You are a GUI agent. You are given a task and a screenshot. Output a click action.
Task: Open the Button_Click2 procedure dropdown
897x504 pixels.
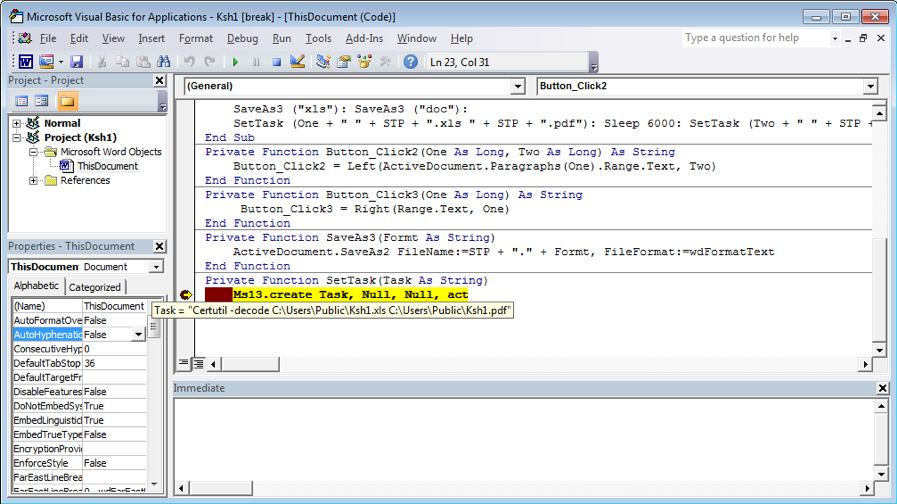point(870,86)
